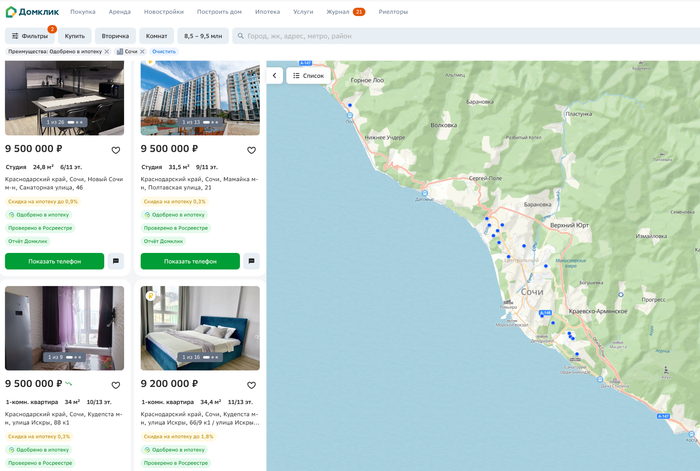Open the Фильтры panel

pyautogui.click(x=30, y=36)
